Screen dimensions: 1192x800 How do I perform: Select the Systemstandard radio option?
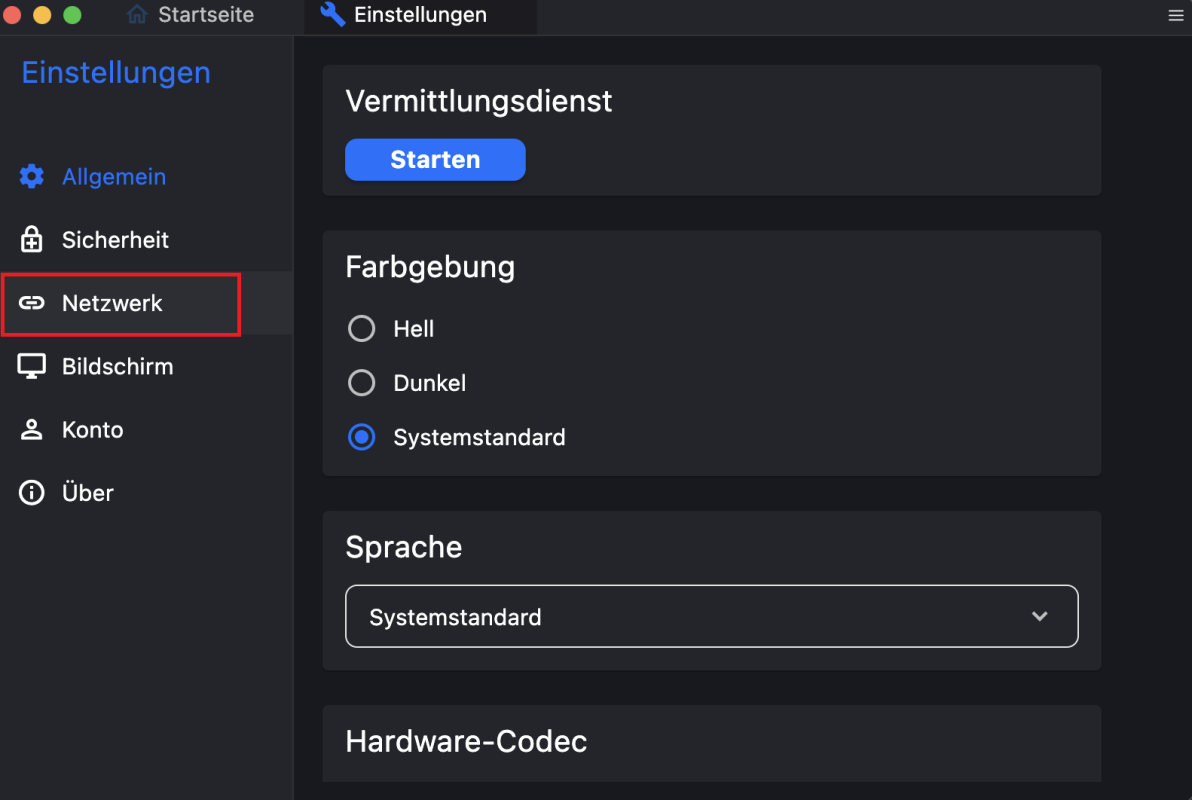[x=361, y=437]
